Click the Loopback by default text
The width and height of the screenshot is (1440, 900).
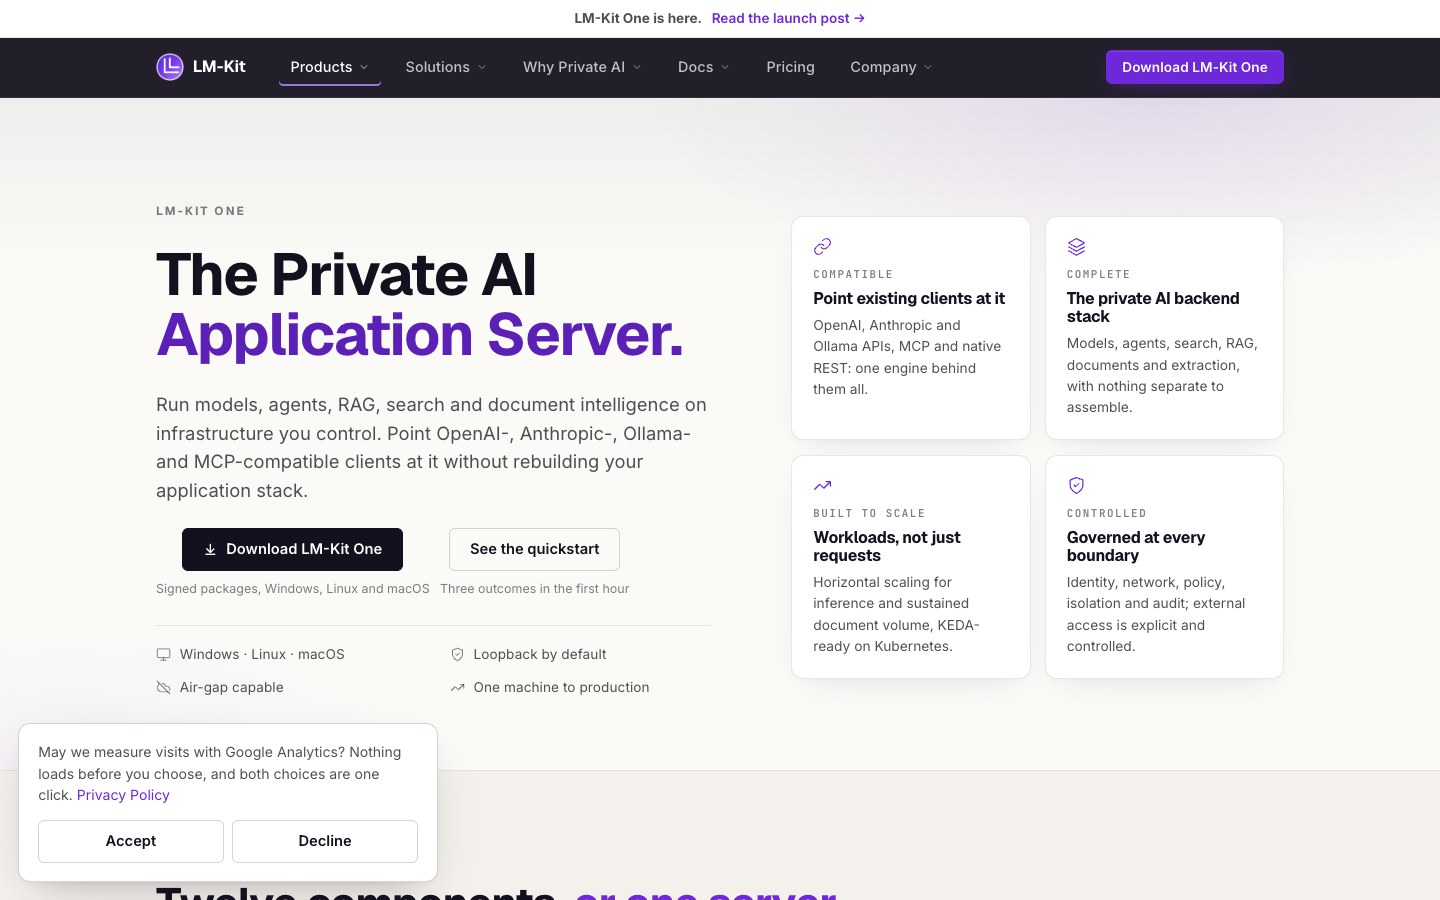540,654
